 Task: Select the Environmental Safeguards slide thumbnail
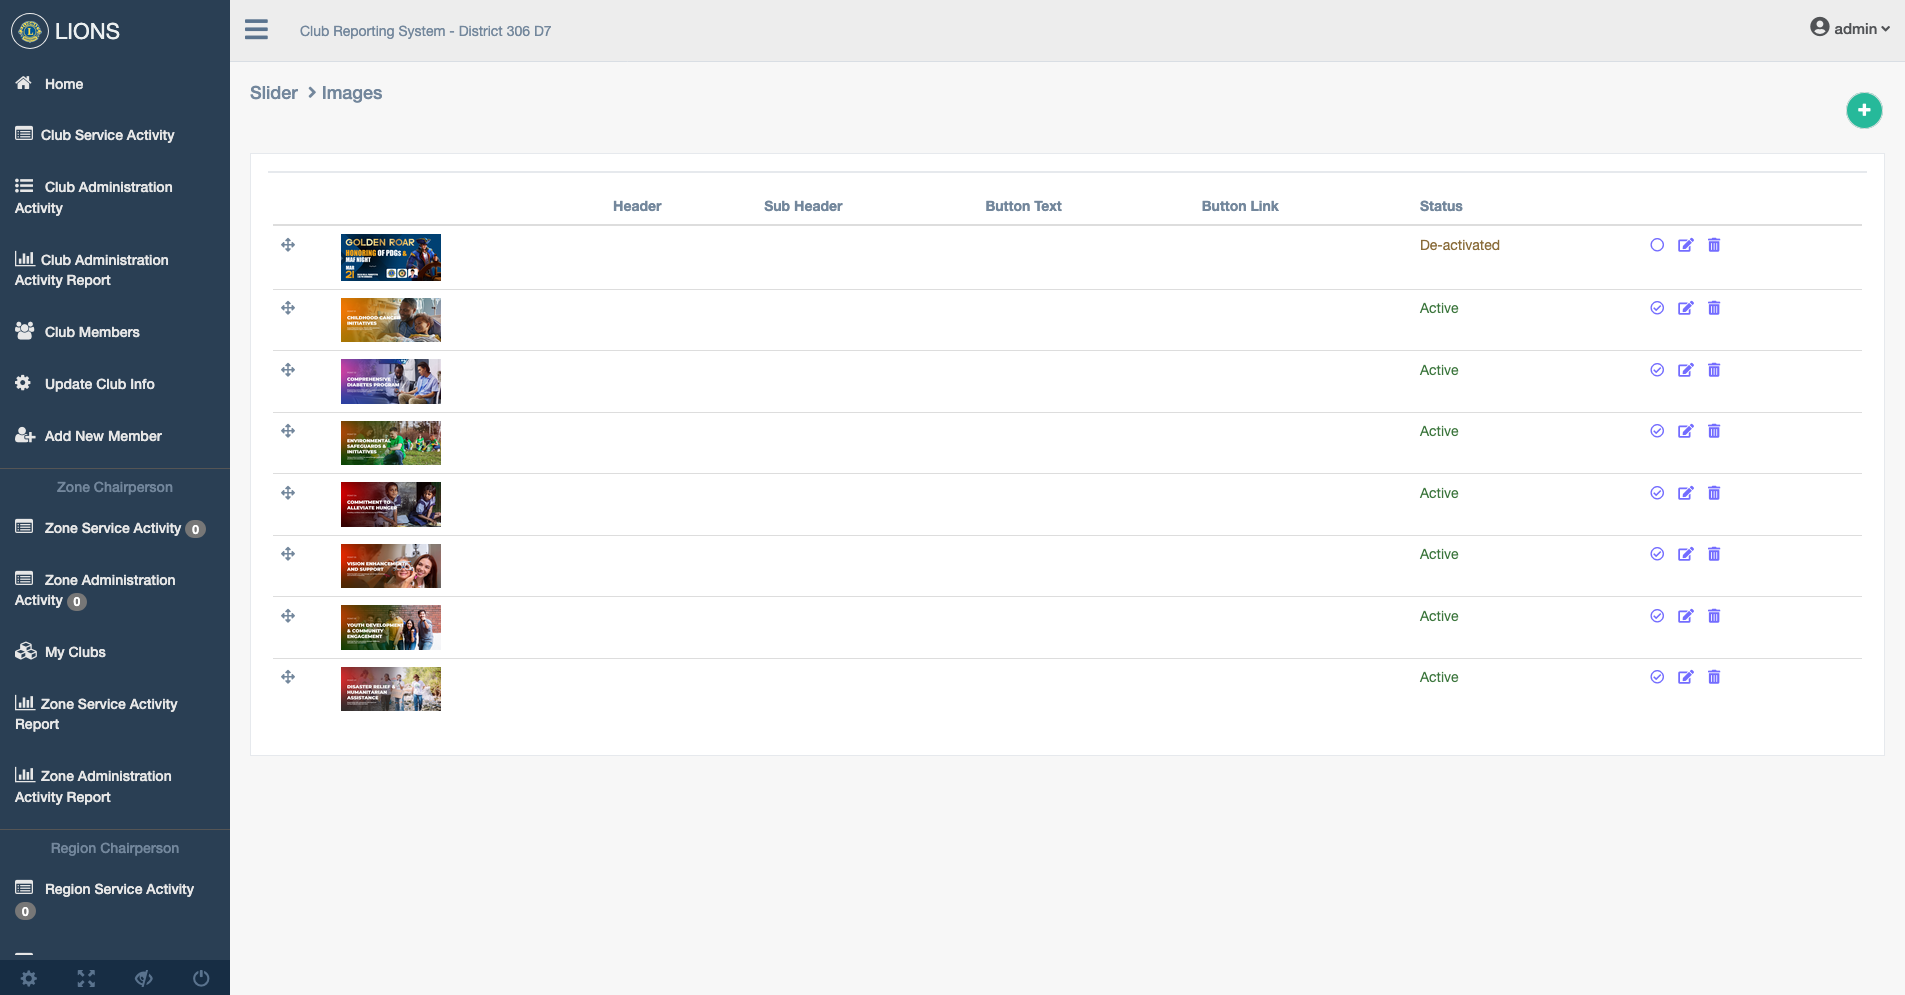click(x=390, y=442)
